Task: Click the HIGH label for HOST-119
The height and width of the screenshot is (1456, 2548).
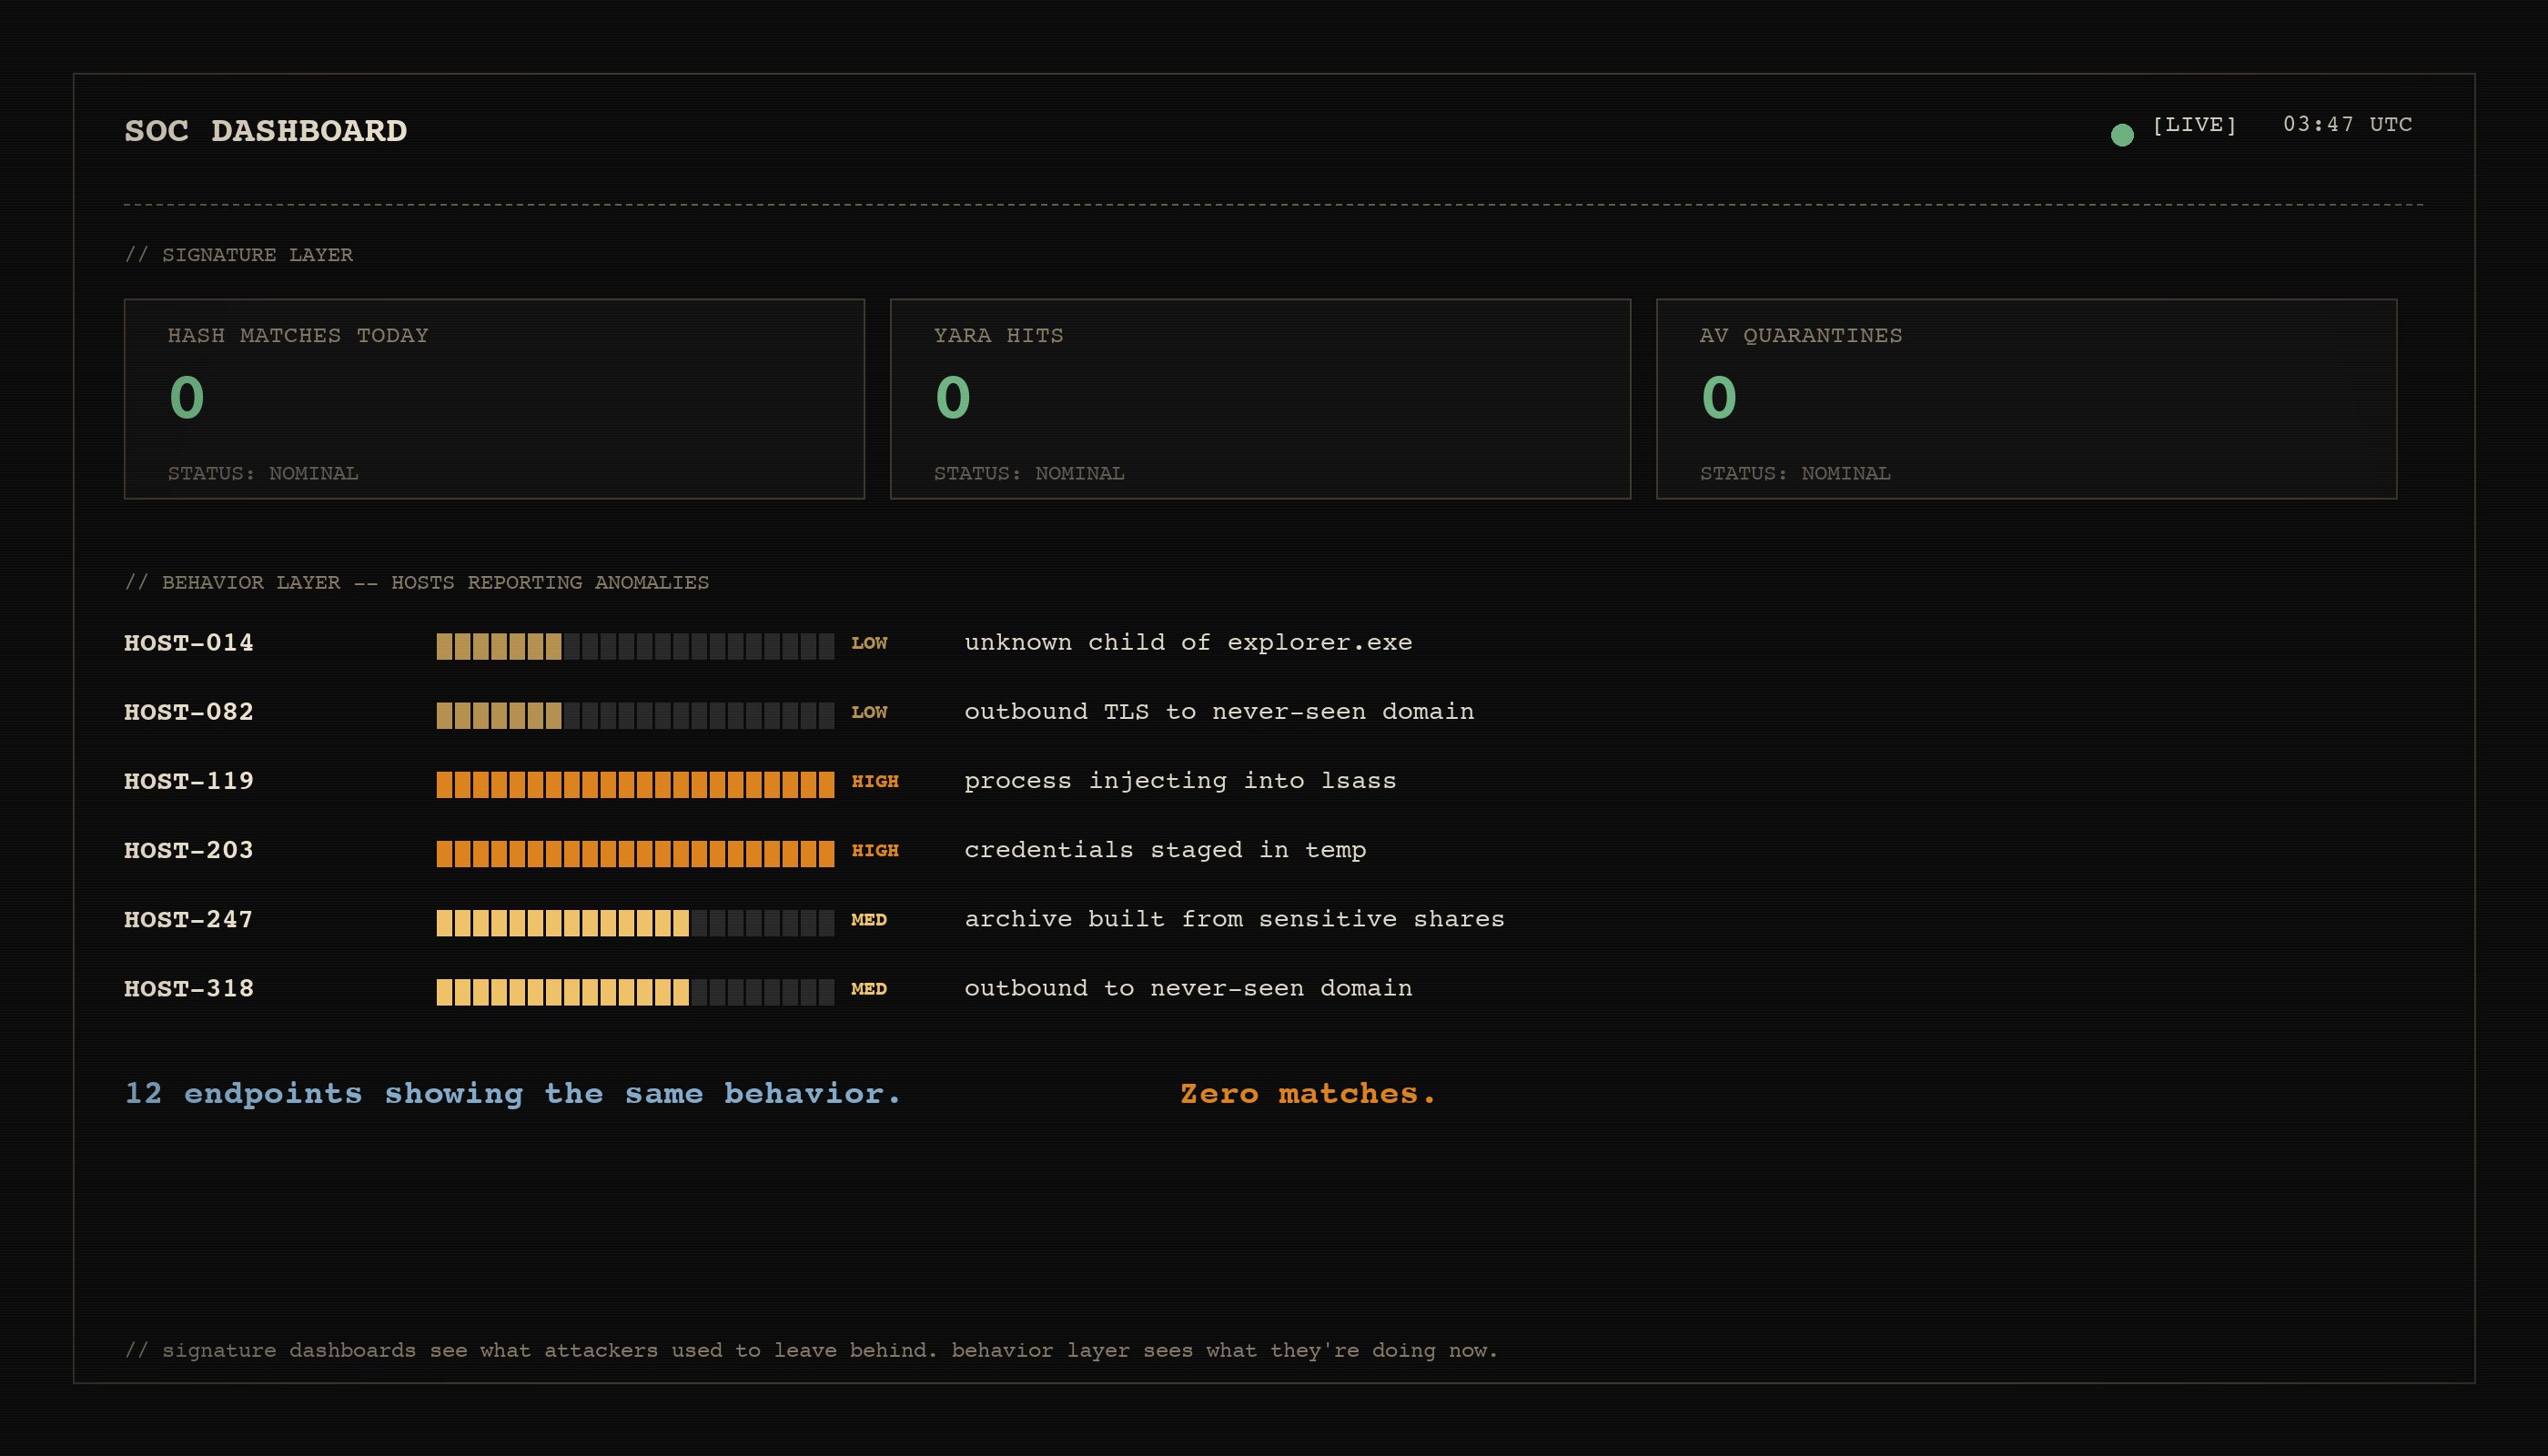Action: (875, 781)
